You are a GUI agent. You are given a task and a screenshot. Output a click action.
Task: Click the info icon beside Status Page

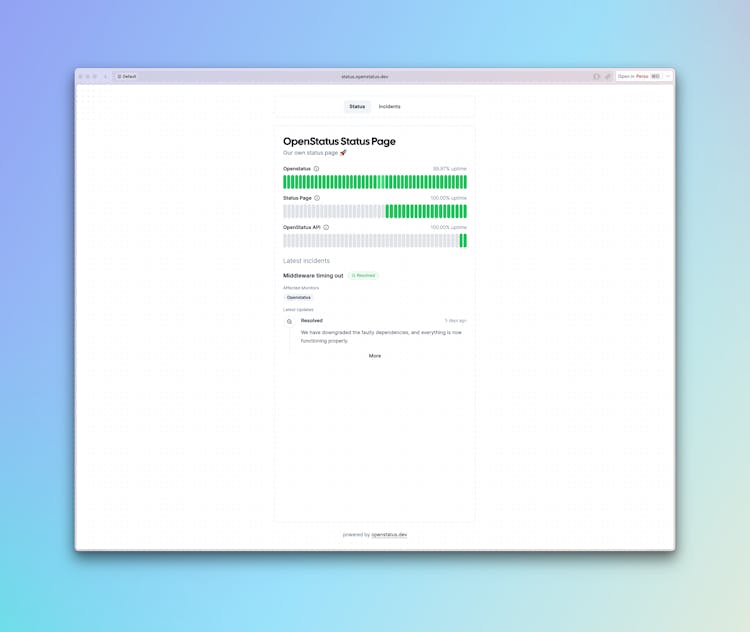[x=317, y=198]
